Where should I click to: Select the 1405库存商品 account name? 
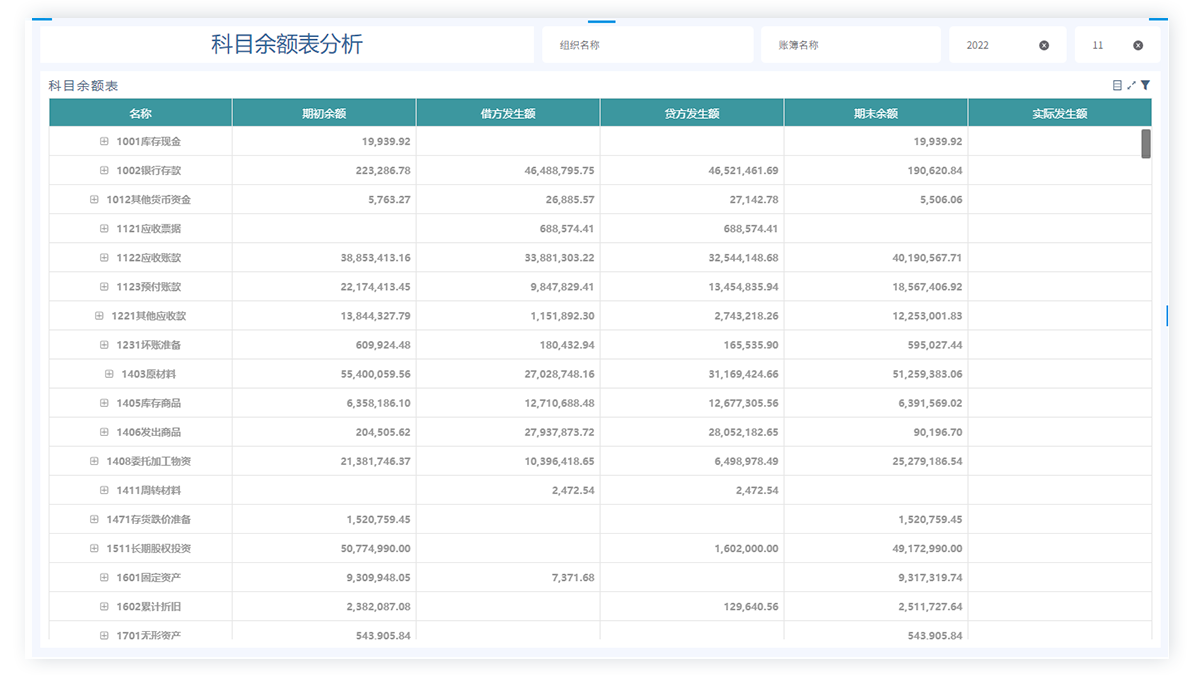[148, 403]
